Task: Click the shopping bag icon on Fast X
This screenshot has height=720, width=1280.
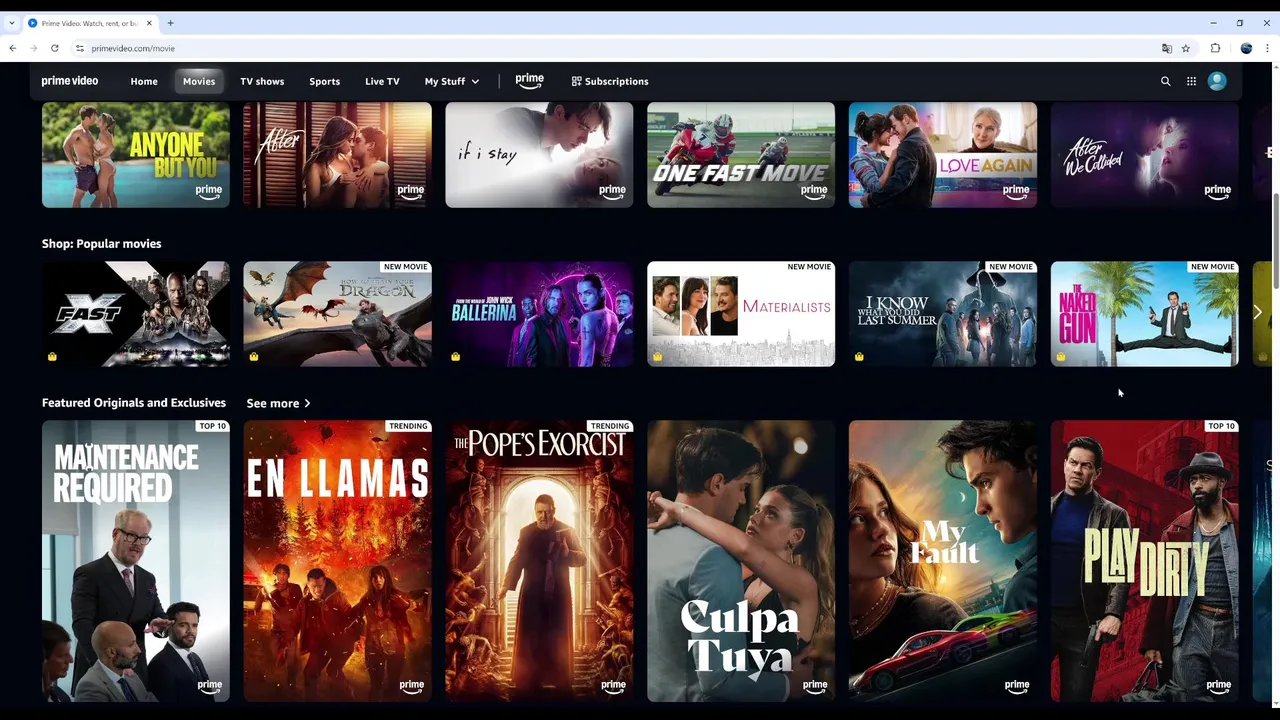Action: pyautogui.click(x=52, y=356)
